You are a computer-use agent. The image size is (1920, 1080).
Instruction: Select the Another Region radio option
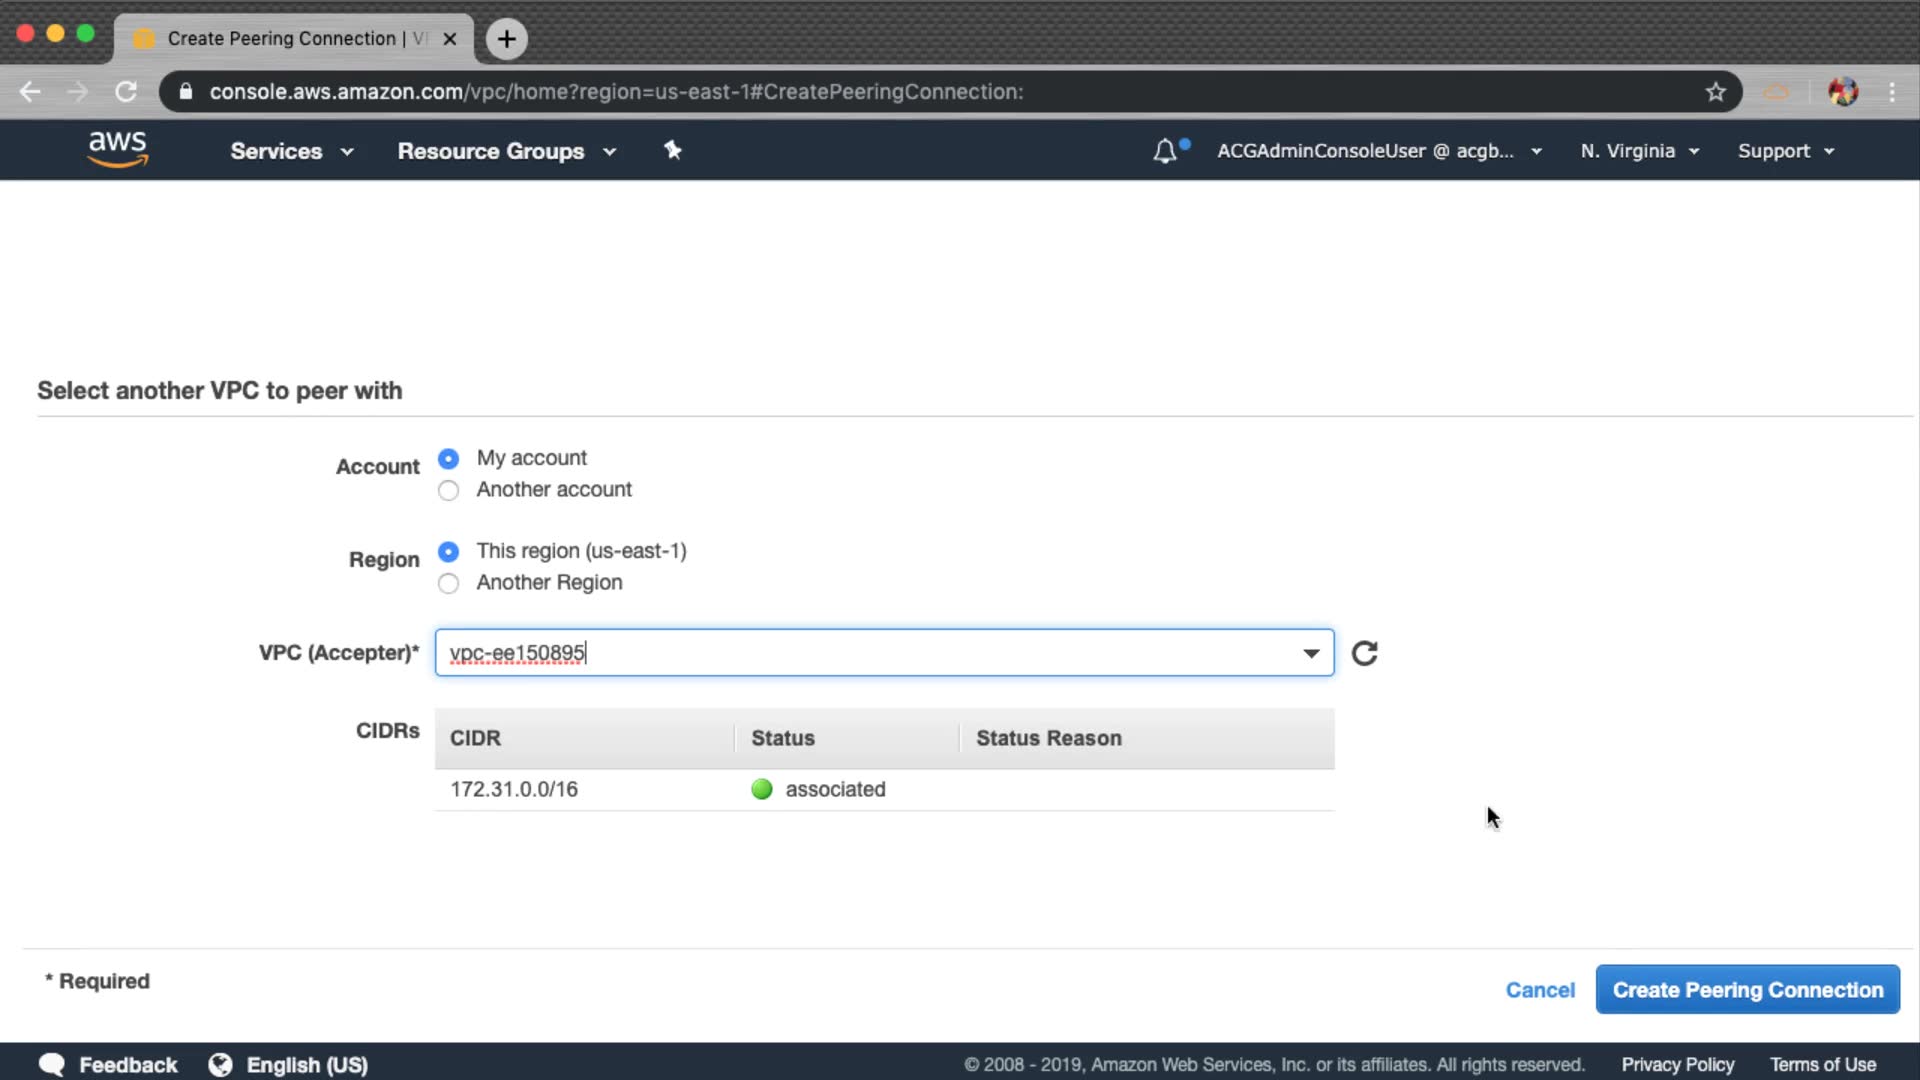(449, 583)
